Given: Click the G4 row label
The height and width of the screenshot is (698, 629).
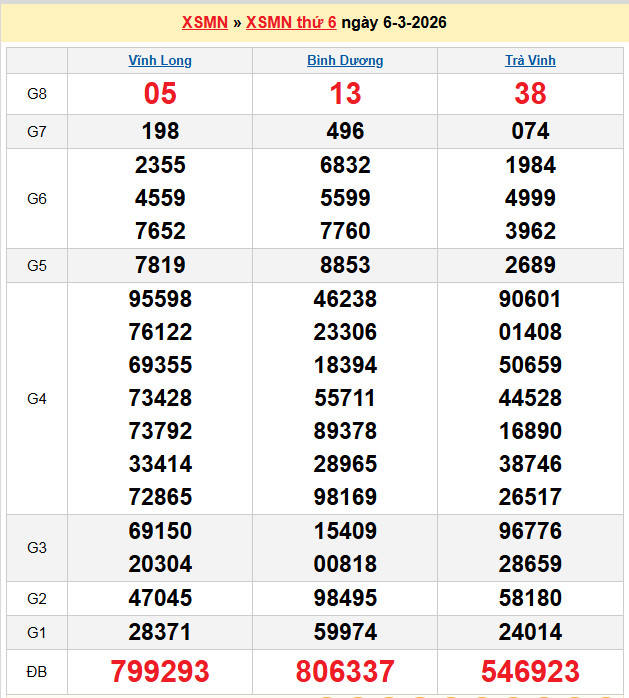Looking at the screenshot, I should click(x=37, y=398).
